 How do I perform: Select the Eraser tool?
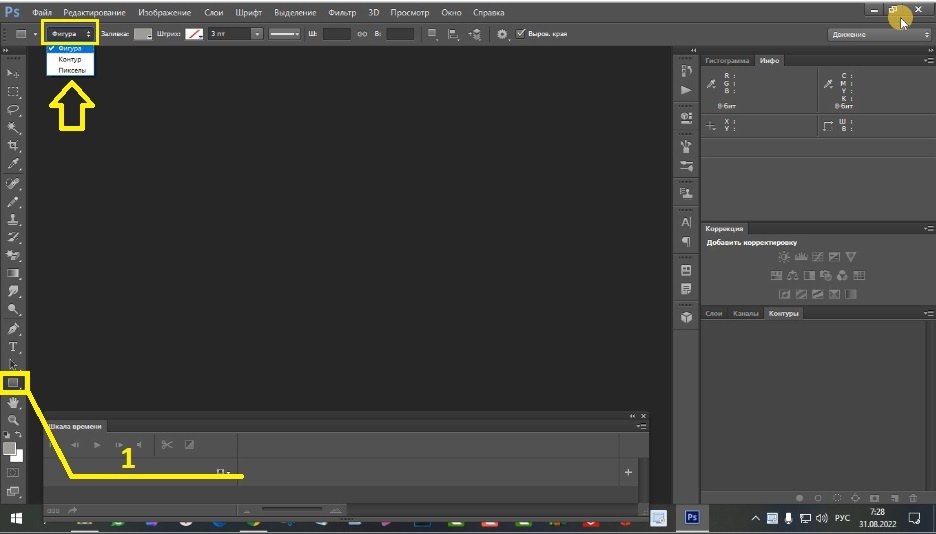tap(13, 255)
